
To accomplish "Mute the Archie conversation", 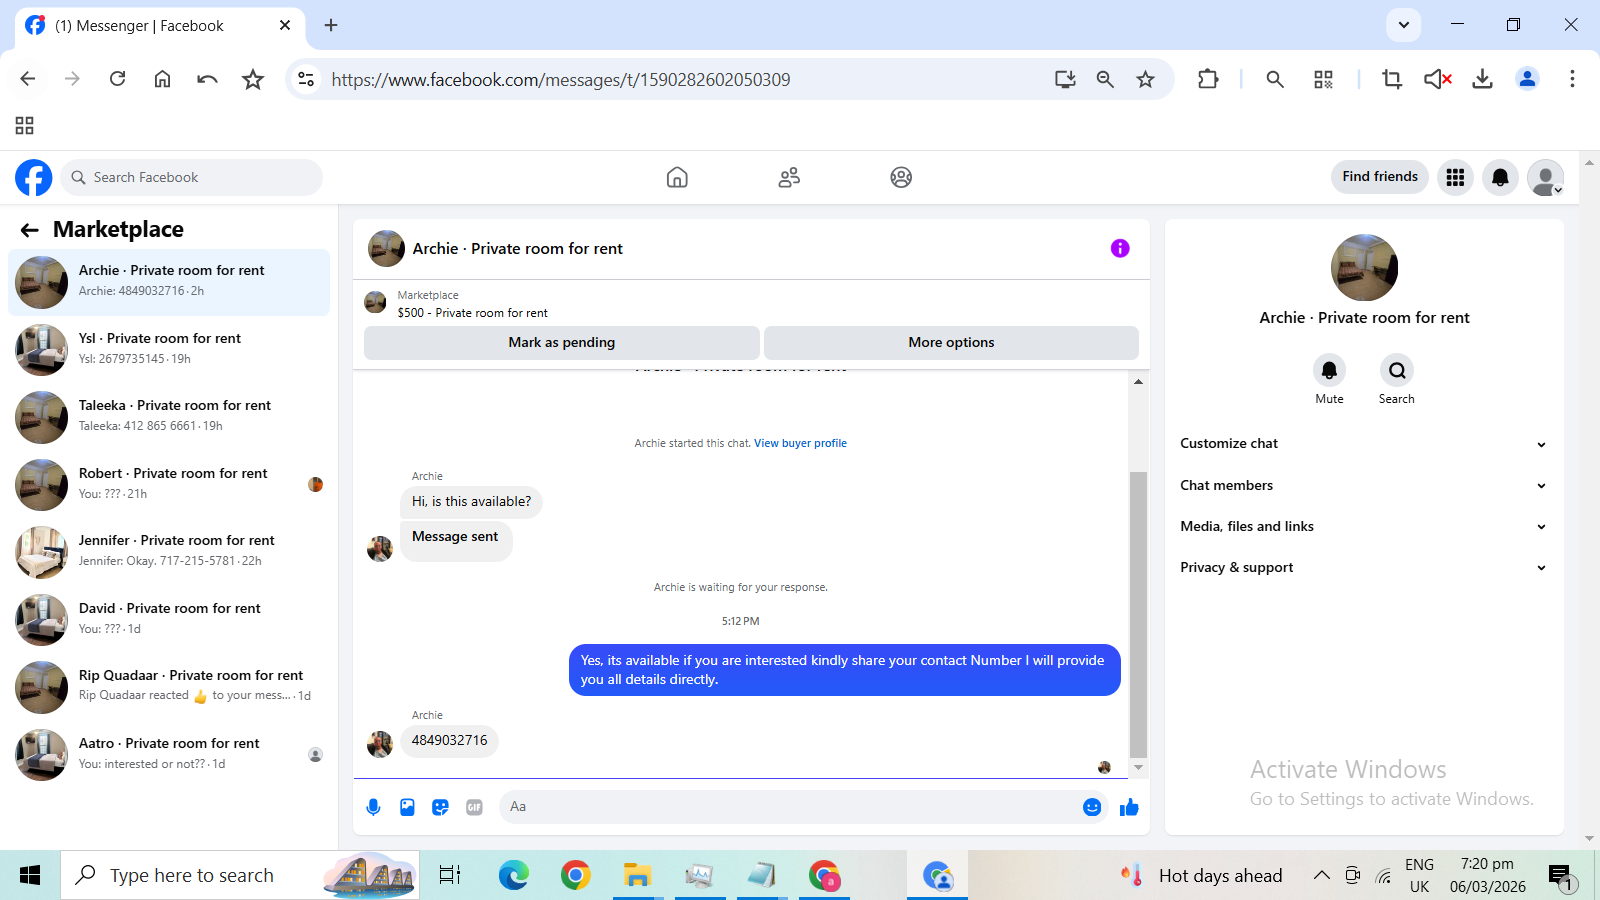I will [1329, 370].
